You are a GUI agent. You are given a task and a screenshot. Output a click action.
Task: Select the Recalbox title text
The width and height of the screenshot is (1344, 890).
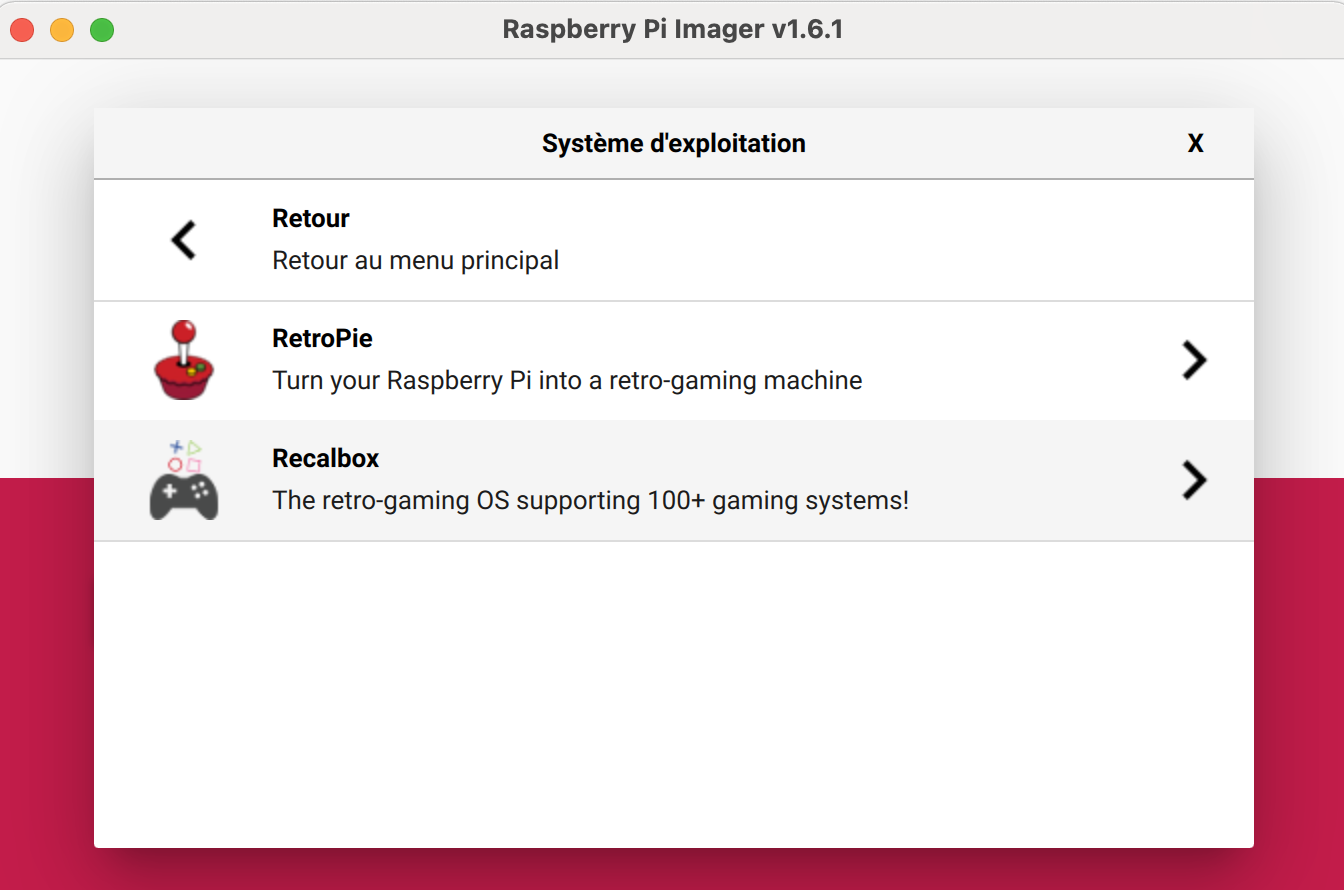[x=326, y=459]
